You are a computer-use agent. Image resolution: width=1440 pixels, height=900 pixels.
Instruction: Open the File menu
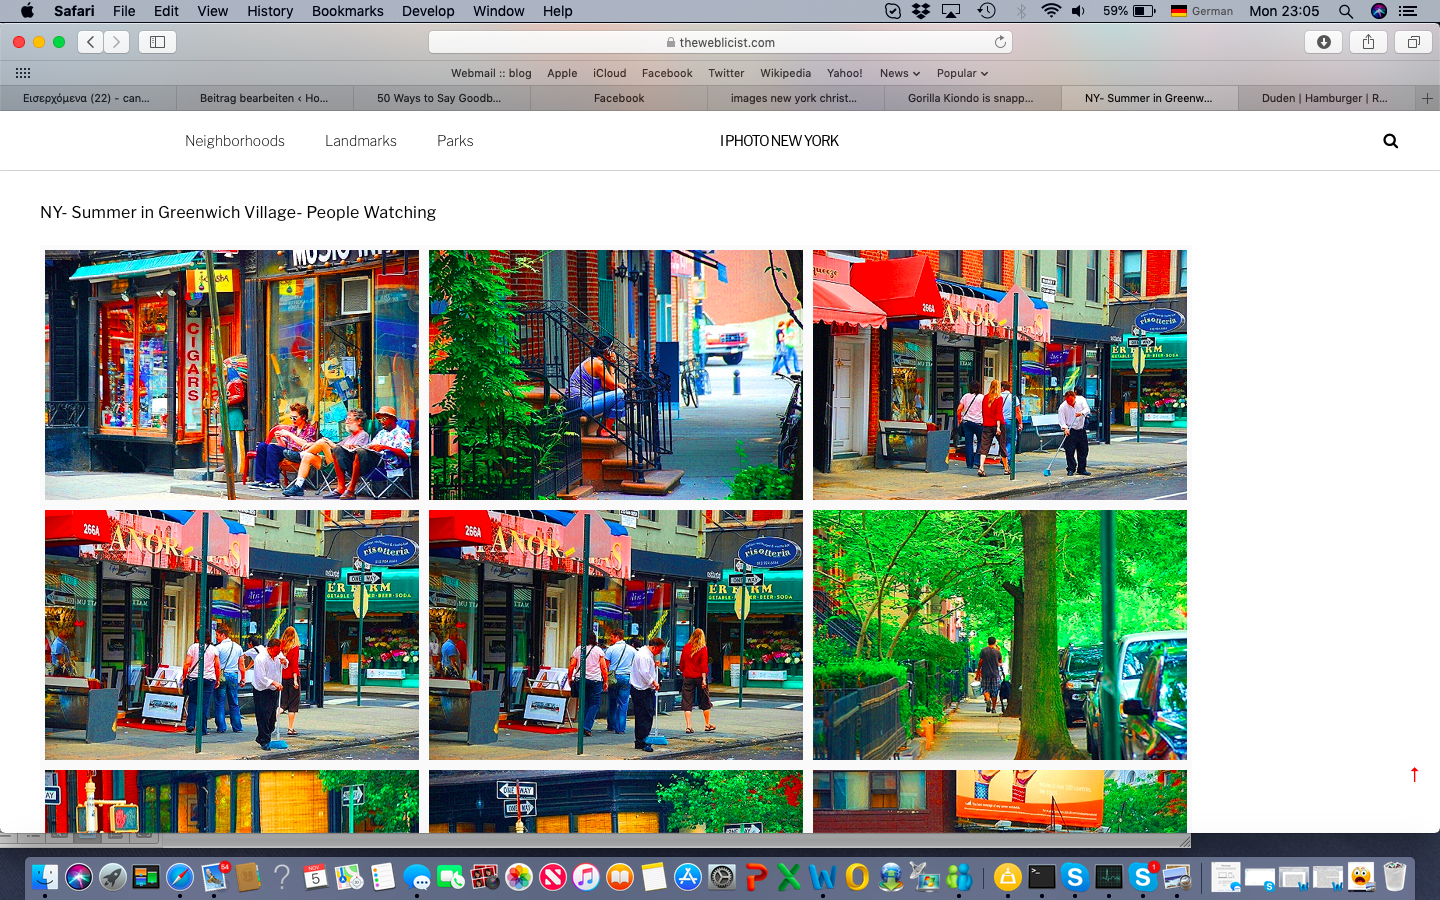(x=124, y=11)
